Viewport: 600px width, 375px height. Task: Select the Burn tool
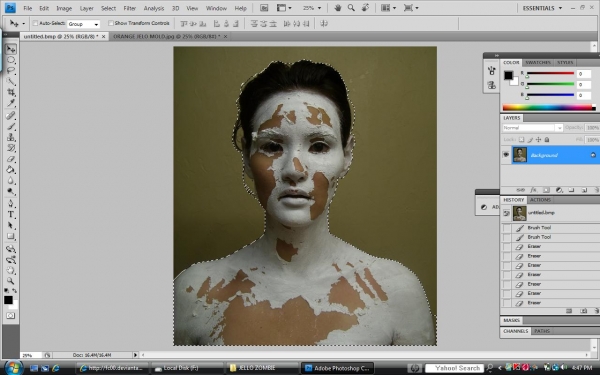(11, 191)
